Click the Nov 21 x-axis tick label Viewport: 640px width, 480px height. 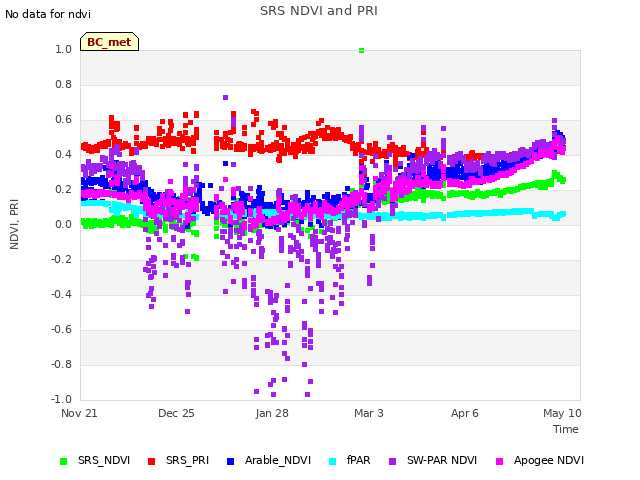[79, 413]
